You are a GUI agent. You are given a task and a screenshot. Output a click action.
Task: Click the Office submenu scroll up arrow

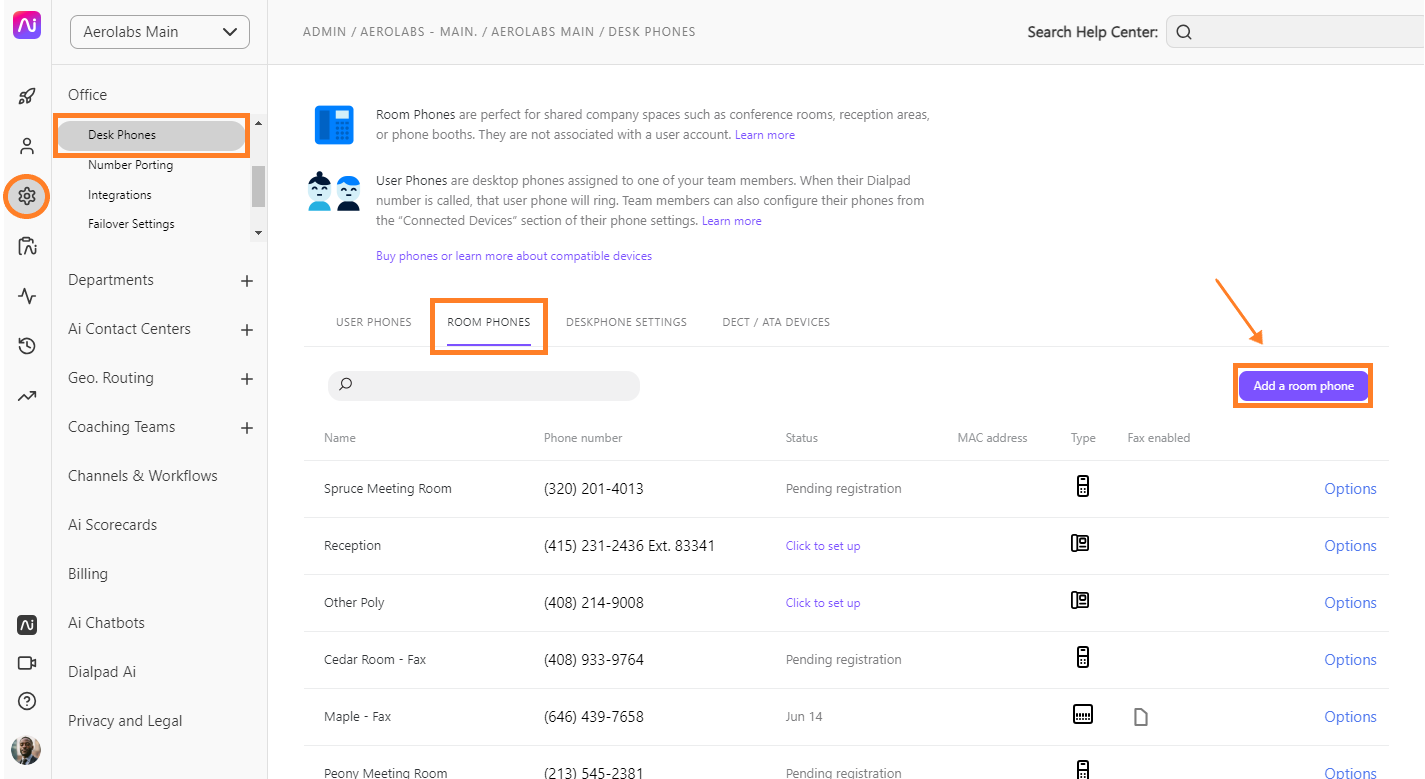(258, 123)
